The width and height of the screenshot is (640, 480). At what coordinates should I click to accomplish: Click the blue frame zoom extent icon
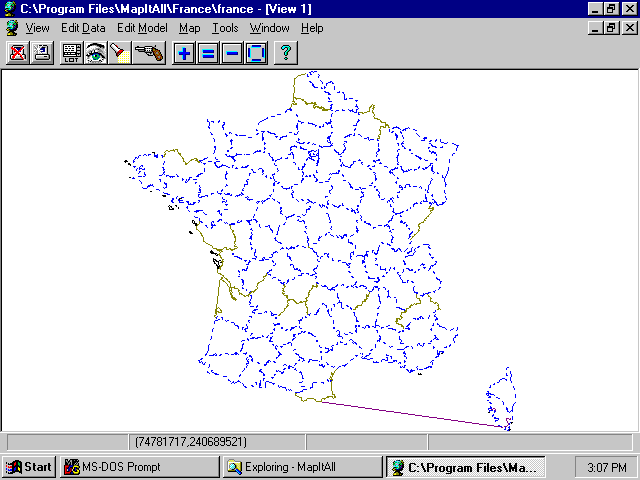tap(256, 53)
